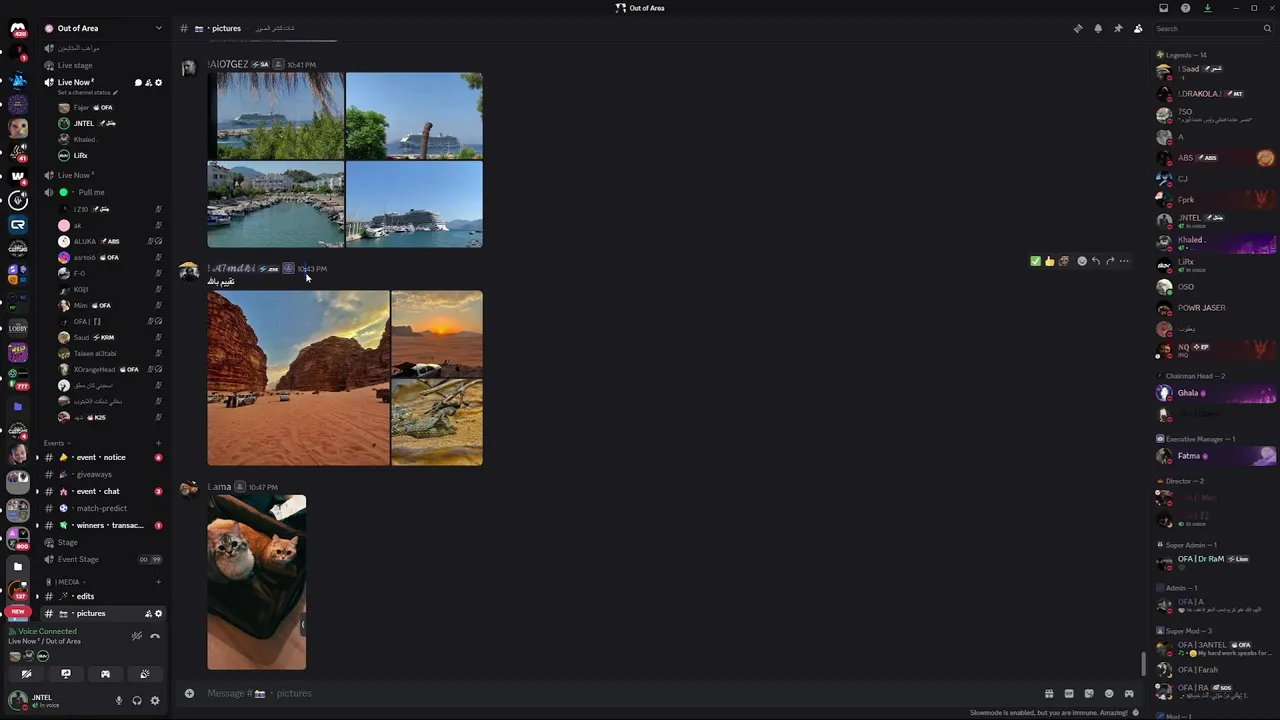The image size is (1280, 720).
Task: Open the pictures channel settings gear
Action: [x=158, y=613]
